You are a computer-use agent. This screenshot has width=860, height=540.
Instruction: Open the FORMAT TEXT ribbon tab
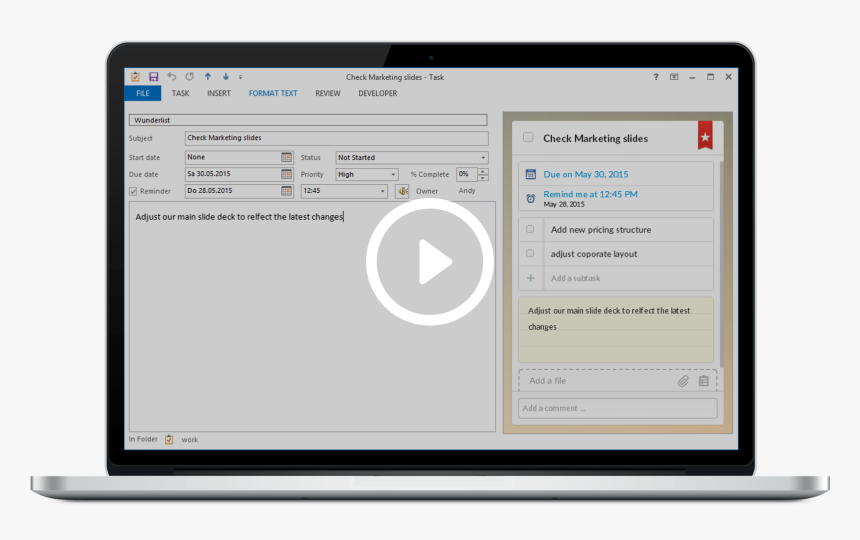coord(273,93)
